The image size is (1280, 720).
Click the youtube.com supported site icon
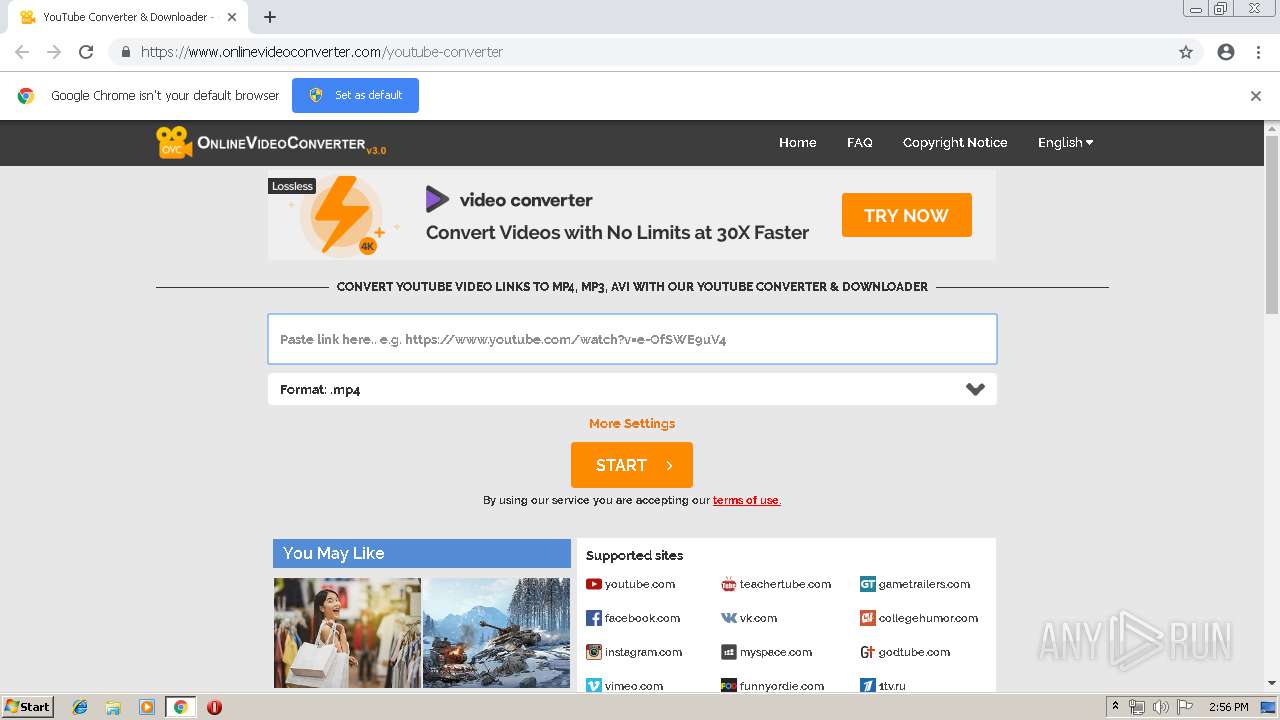594,584
